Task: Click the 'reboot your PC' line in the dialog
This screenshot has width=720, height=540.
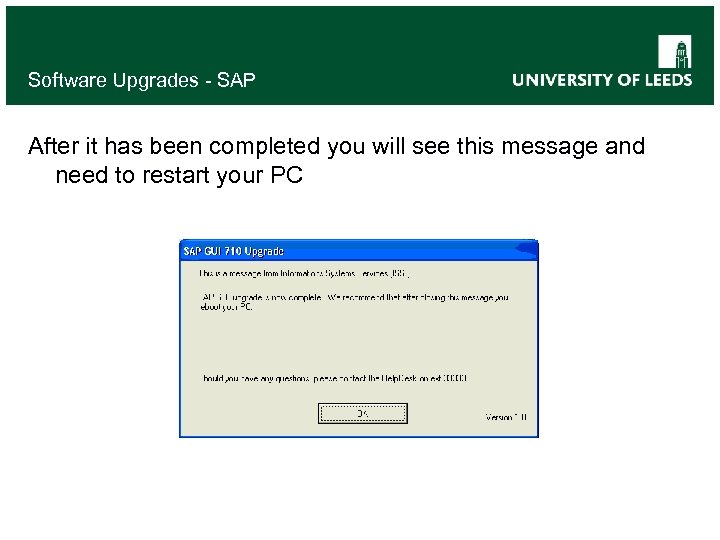Action: [x=226, y=307]
